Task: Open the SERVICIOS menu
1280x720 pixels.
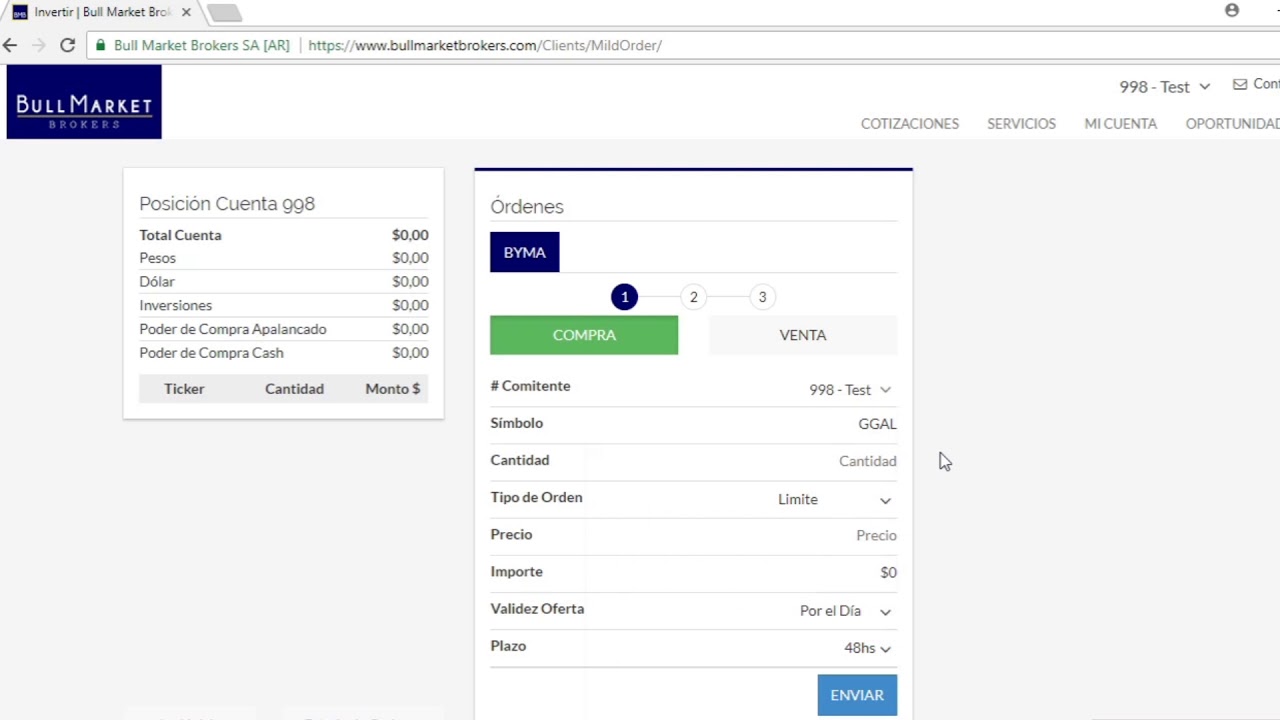Action: (1021, 124)
